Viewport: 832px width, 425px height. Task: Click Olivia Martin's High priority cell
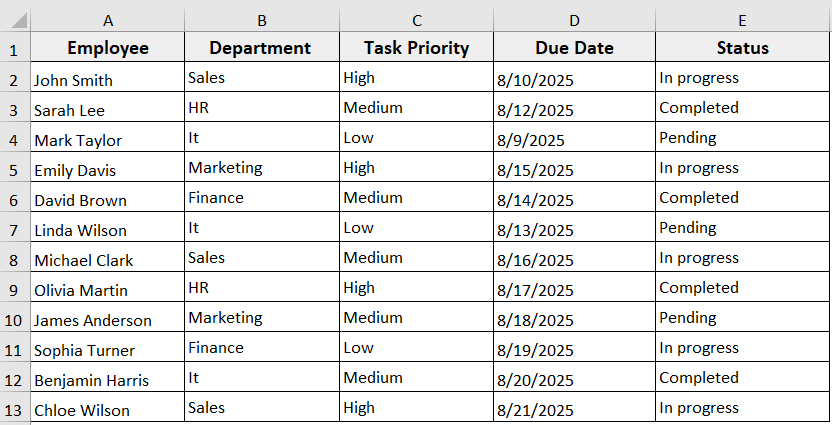point(416,288)
